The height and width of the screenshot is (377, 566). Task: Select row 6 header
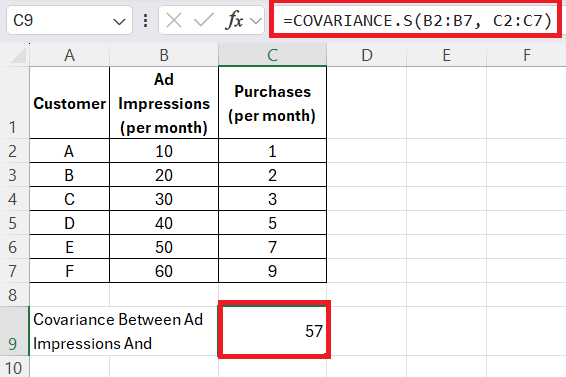click(x=14, y=247)
